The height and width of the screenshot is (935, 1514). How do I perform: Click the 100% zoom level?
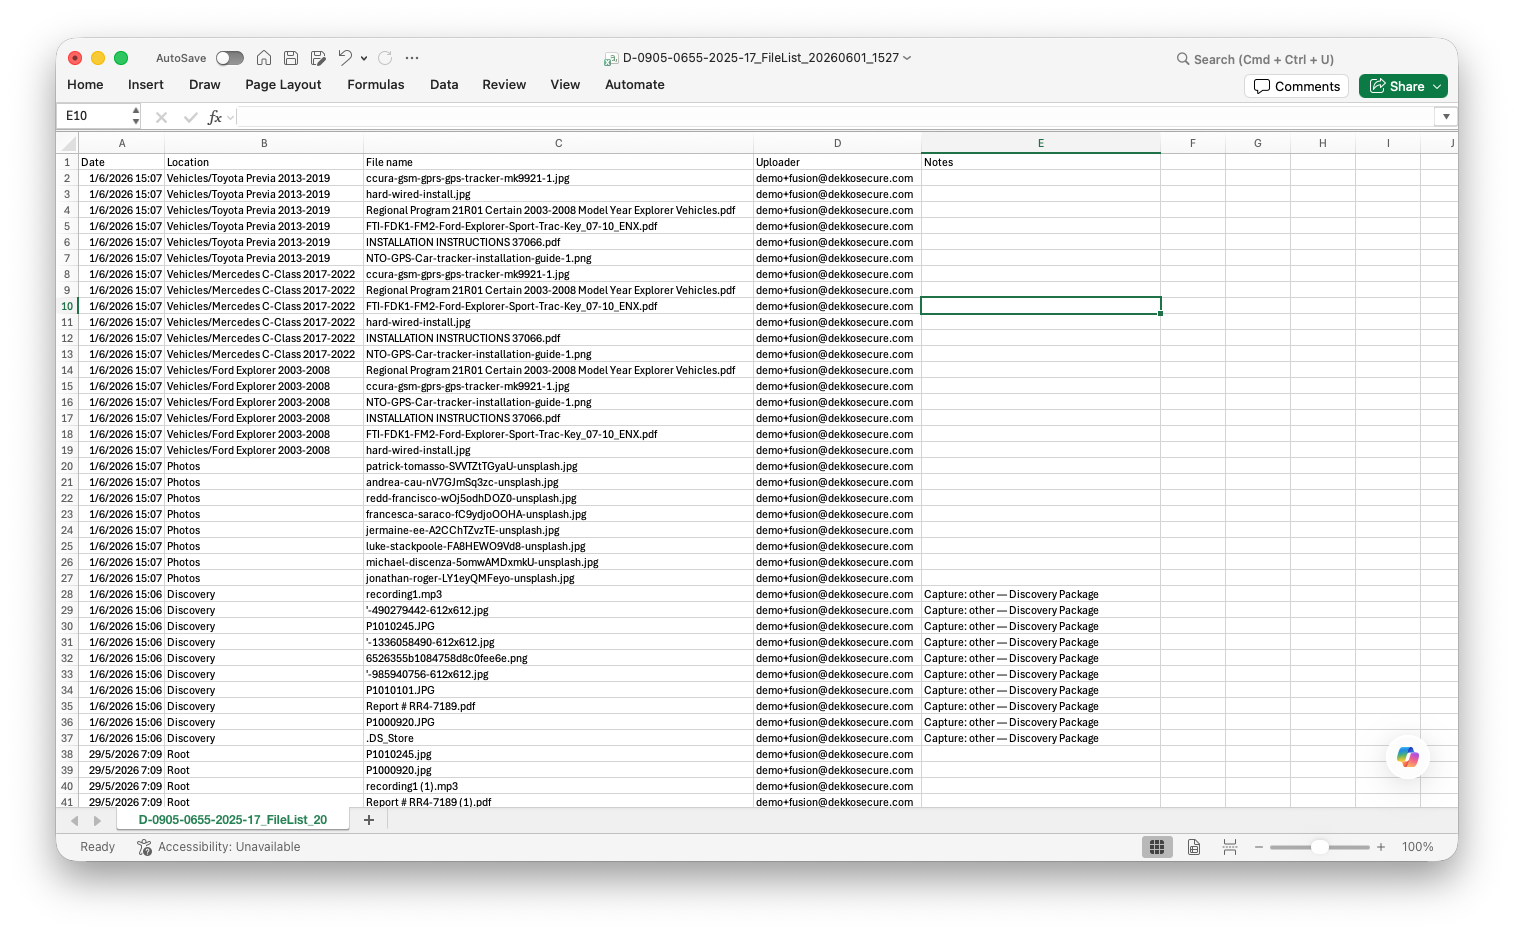click(x=1417, y=847)
